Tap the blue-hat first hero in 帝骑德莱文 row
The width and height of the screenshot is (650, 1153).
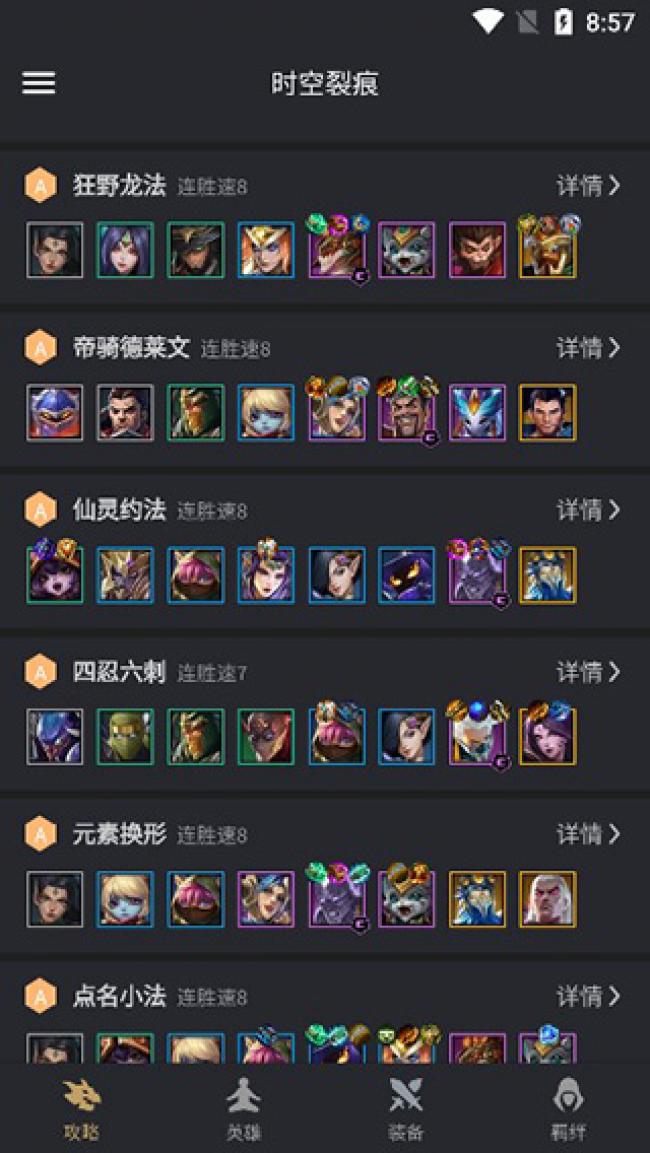coord(55,413)
